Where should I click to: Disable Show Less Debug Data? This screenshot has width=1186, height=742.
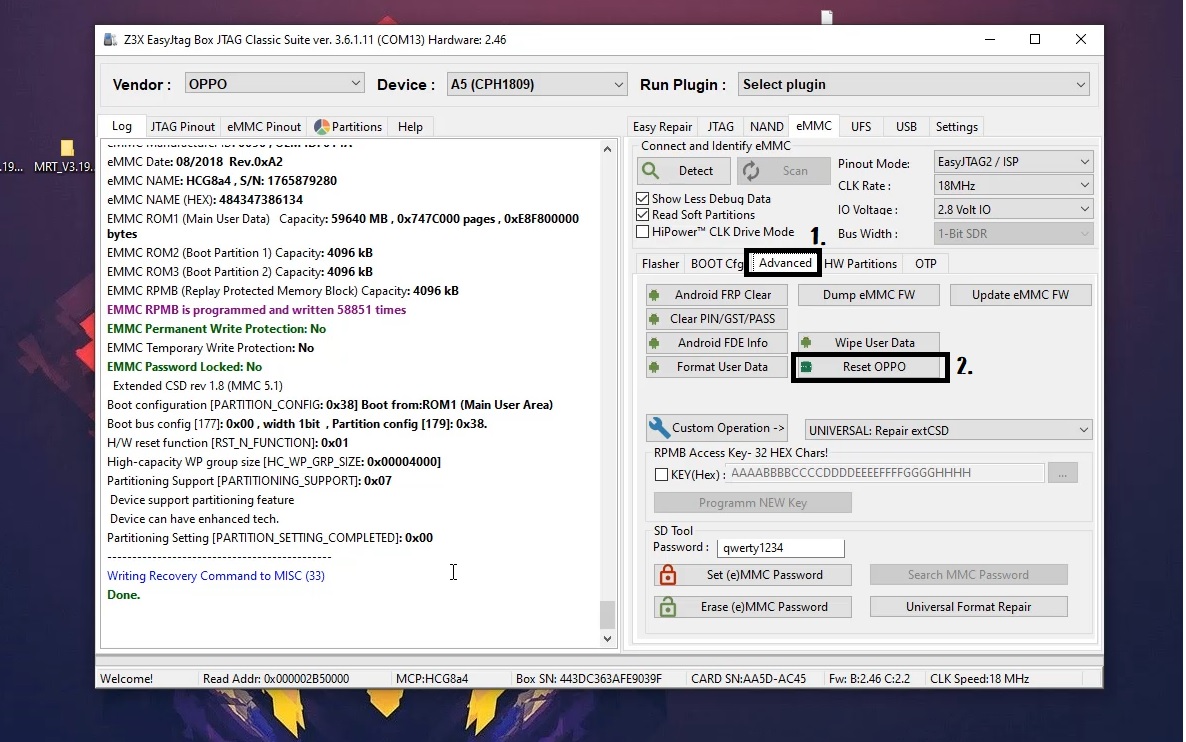(642, 198)
